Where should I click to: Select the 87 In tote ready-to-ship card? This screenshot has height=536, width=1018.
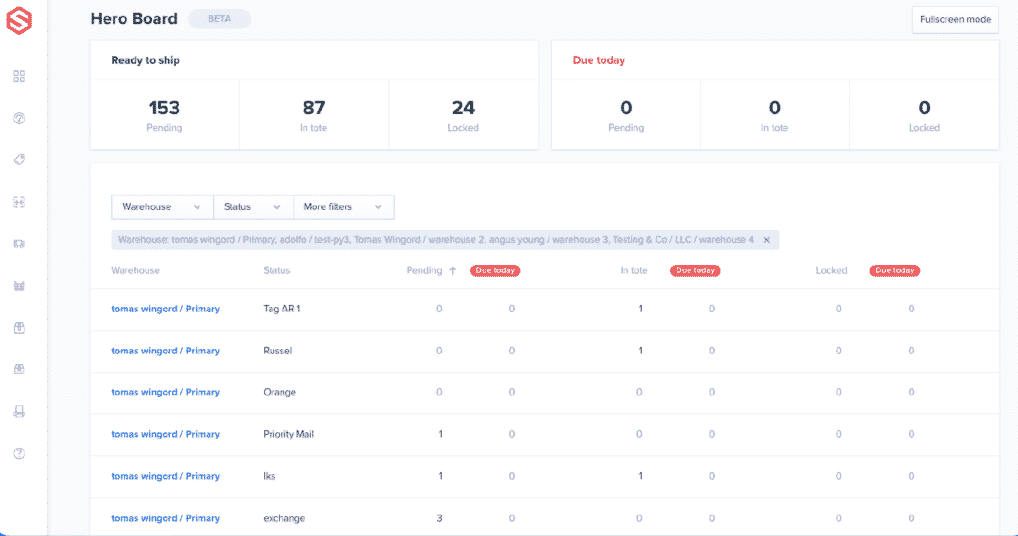(314, 115)
